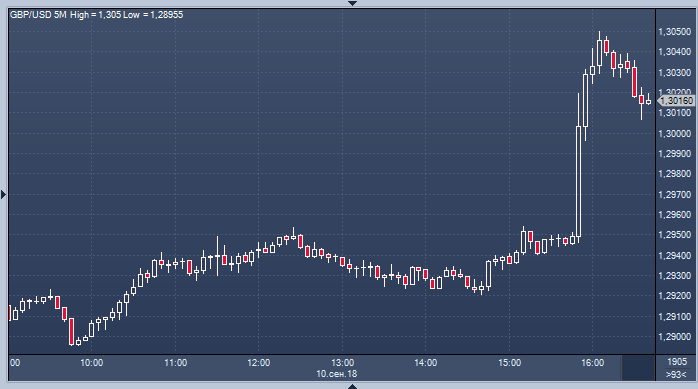This screenshot has height=389, width=698.
Task: Click the 10.сен.18 date label
Action: point(337,374)
